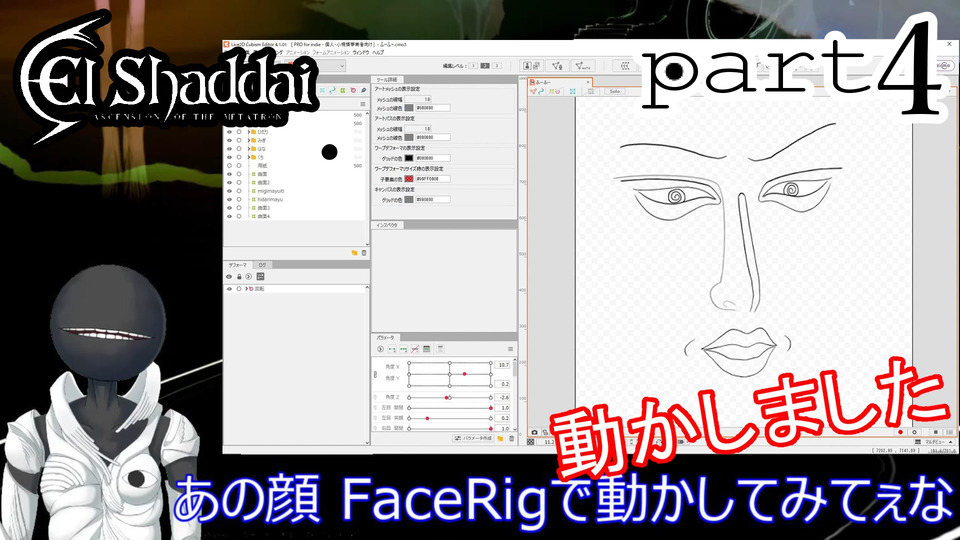Click the red rotation deformer icon

353,90
